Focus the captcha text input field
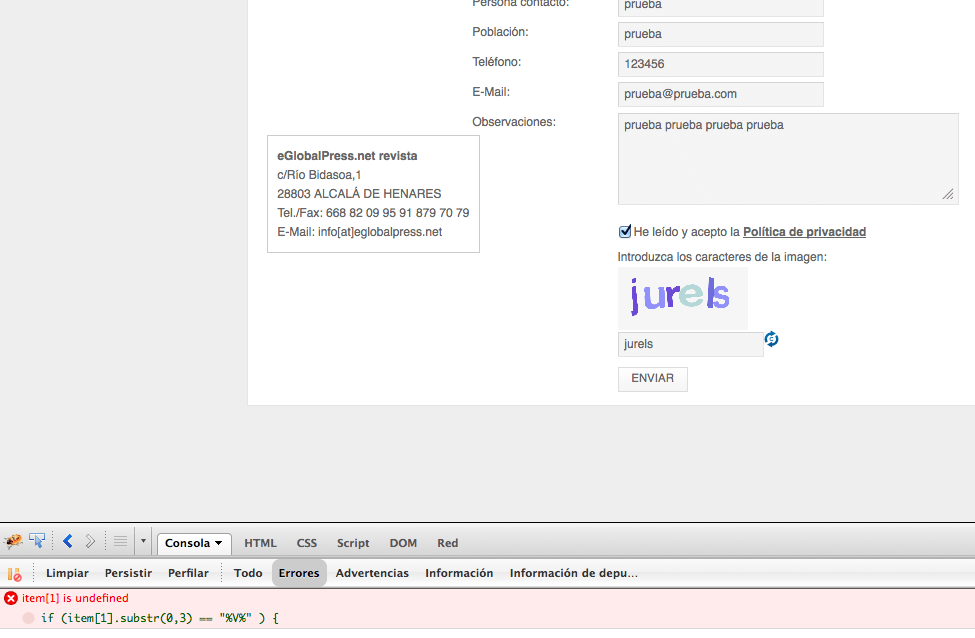The width and height of the screenshot is (975, 638). pos(690,344)
